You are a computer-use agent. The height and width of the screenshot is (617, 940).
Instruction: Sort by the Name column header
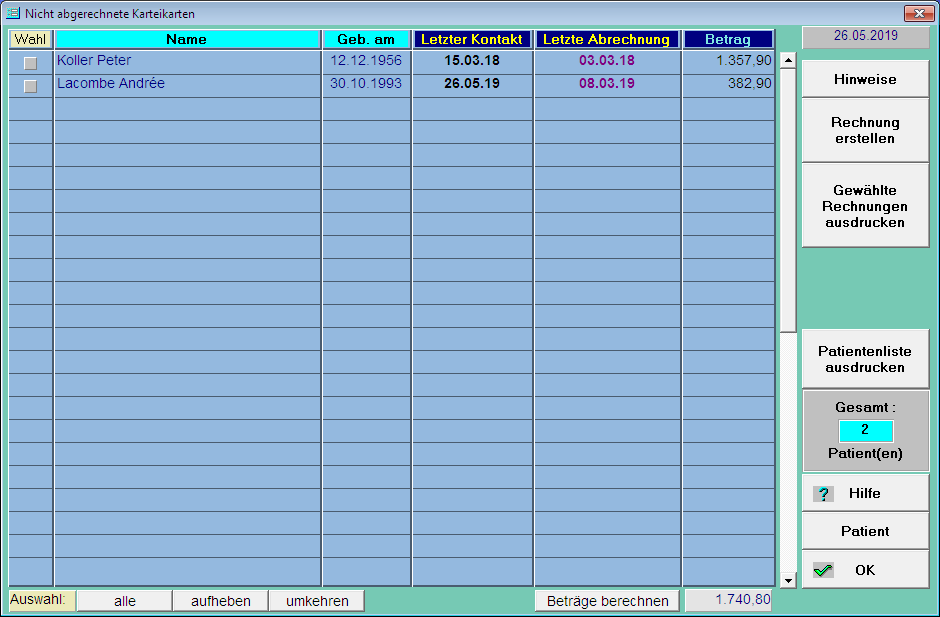tap(187, 39)
